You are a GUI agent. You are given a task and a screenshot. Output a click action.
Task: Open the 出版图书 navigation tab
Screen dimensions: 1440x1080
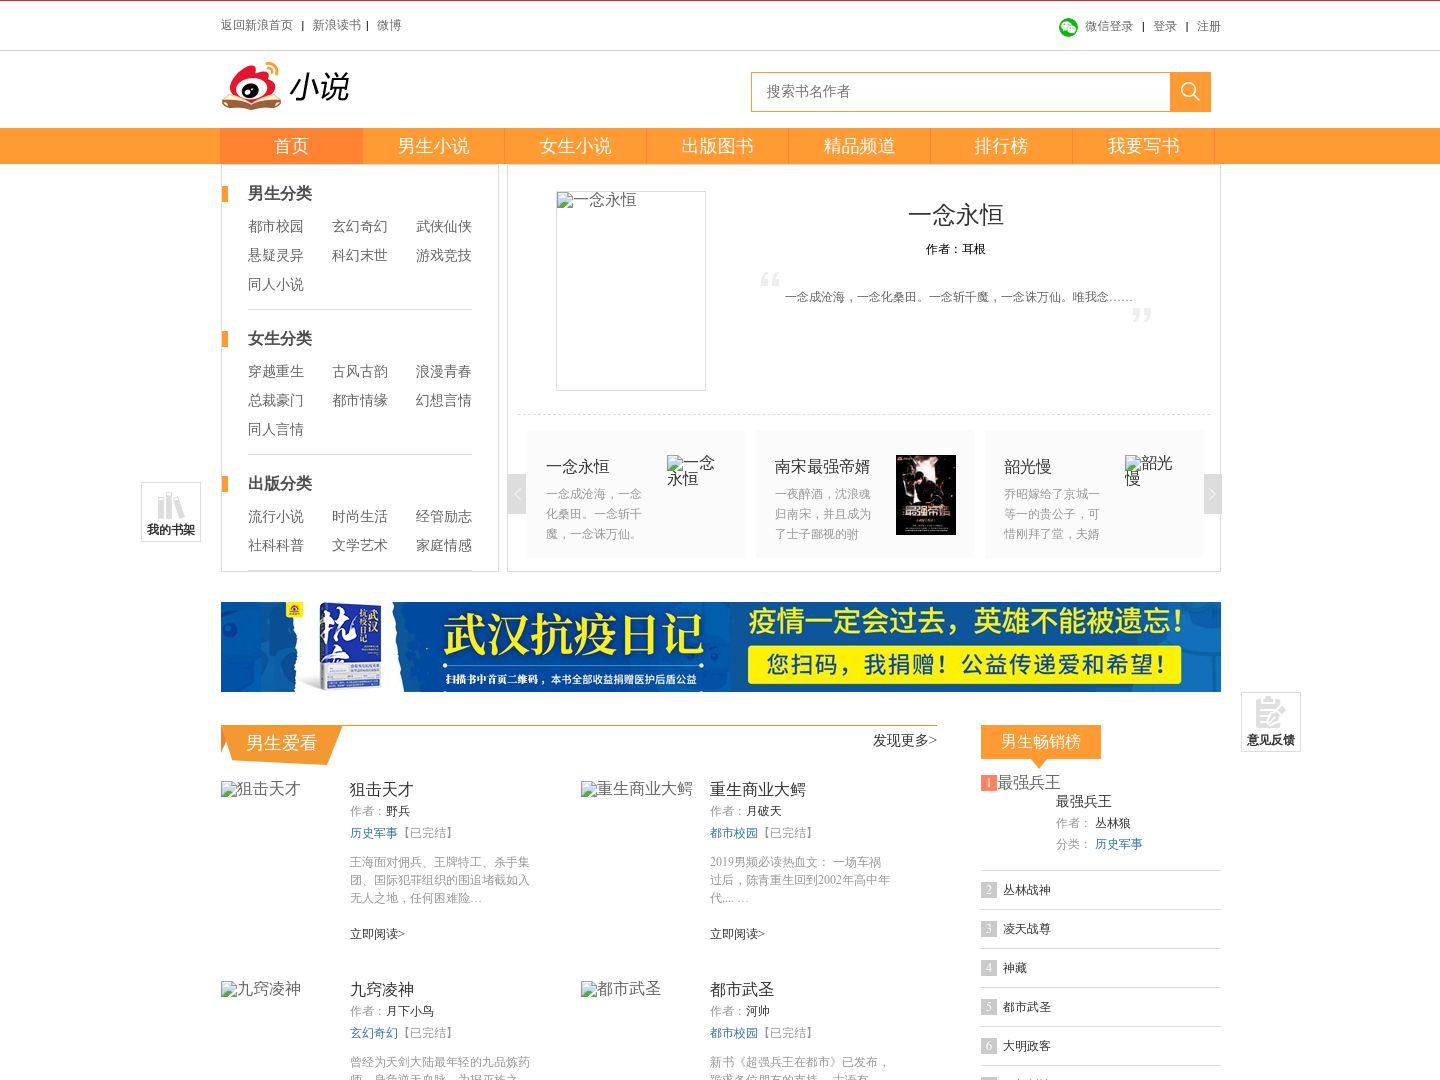tap(717, 146)
